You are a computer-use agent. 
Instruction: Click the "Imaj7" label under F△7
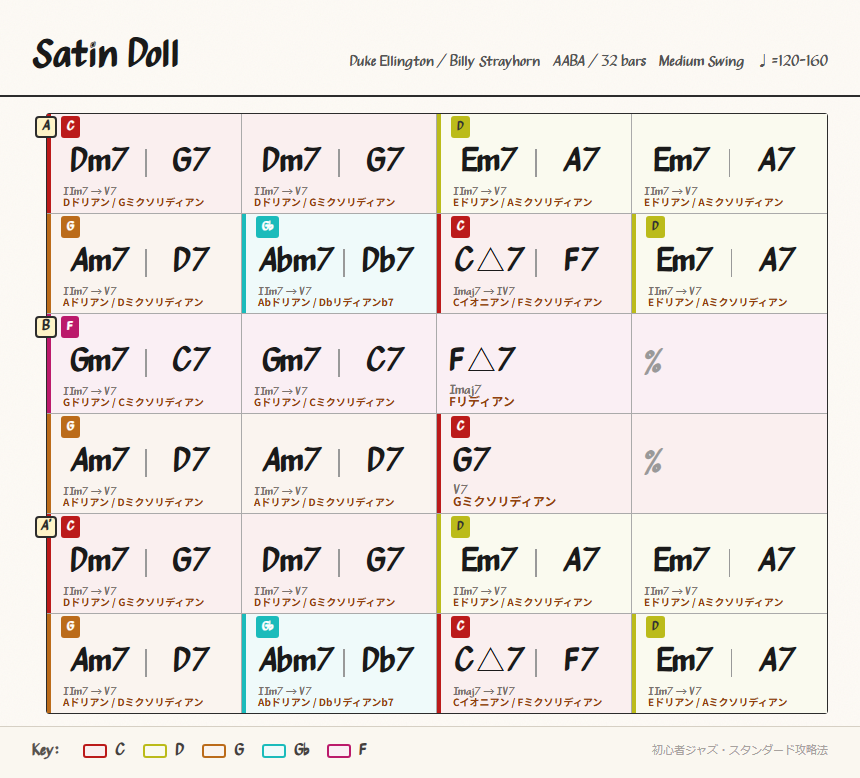coord(465,390)
